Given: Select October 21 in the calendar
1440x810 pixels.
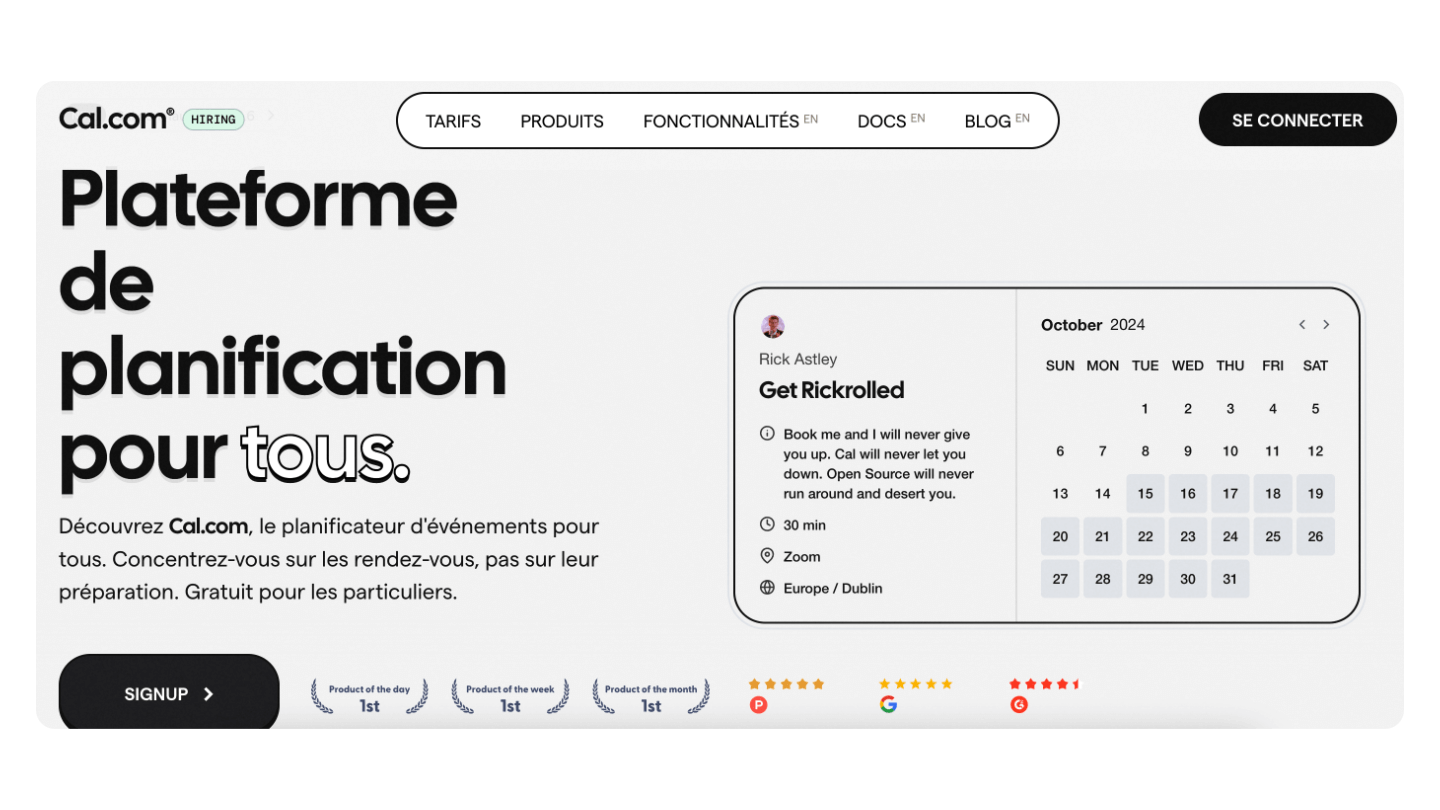Looking at the screenshot, I should click(x=1102, y=536).
